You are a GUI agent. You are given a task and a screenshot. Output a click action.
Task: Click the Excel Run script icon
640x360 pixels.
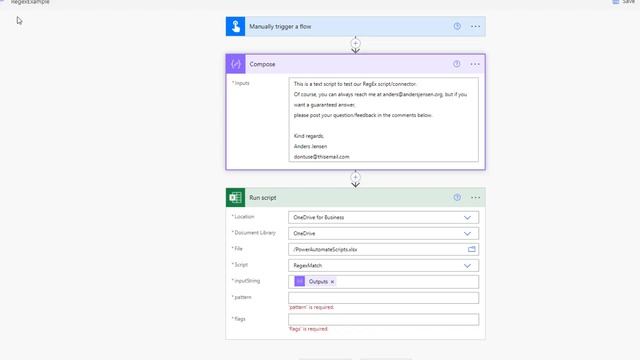click(236, 198)
